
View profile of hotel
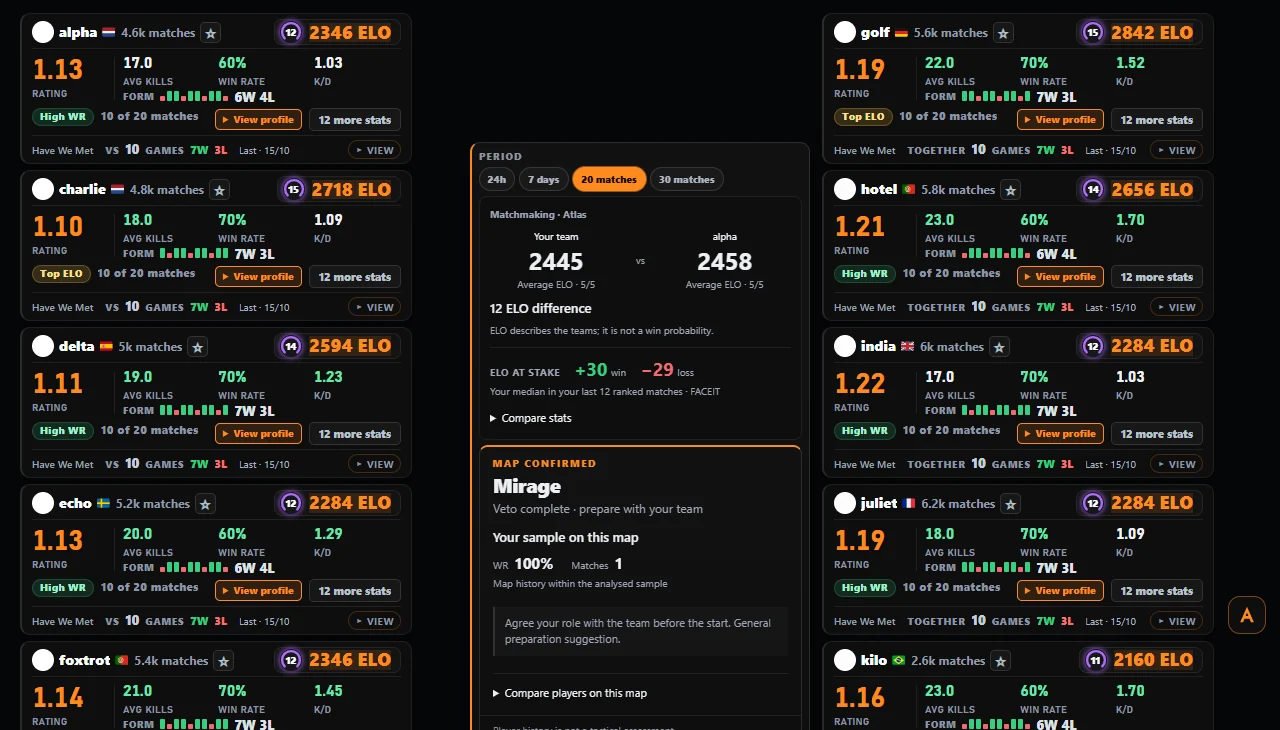(x=1060, y=277)
